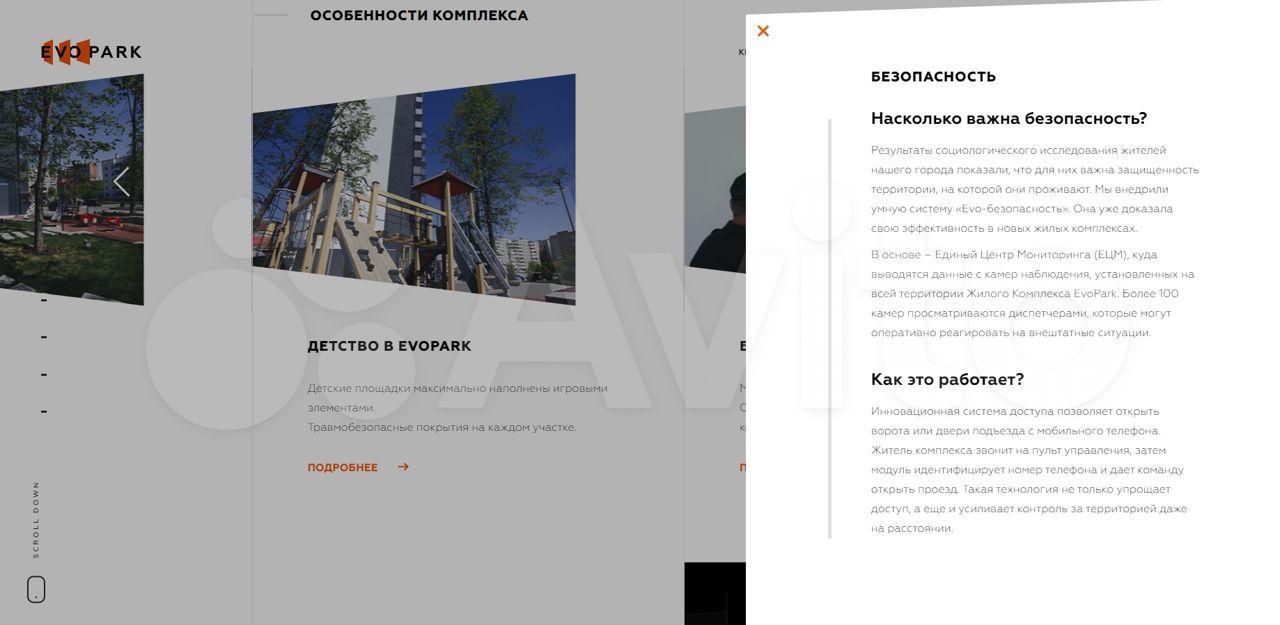The height and width of the screenshot is (625, 1280).
Task: Click the partially visible park photo on left
Action: click(x=70, y=190)
